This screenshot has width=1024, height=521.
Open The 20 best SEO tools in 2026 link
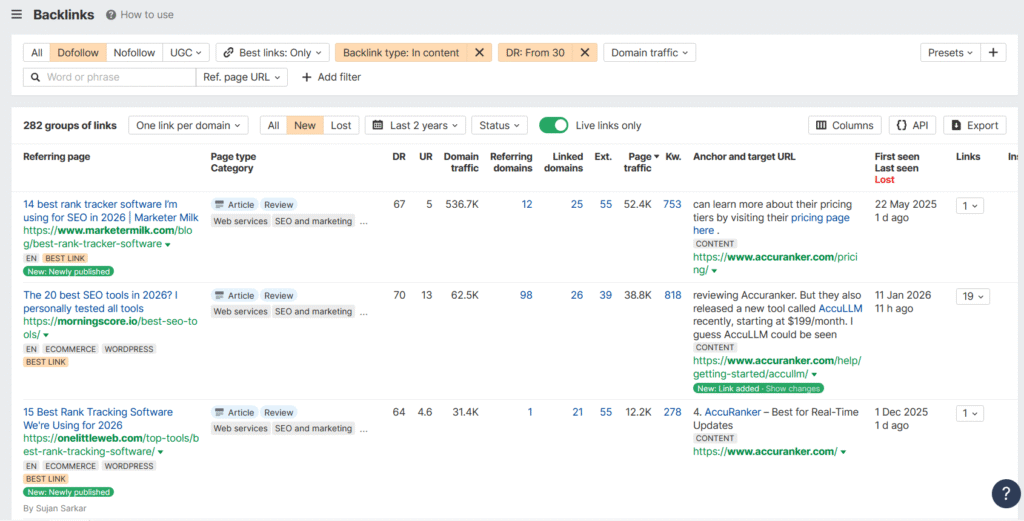(x=101, y=302)
